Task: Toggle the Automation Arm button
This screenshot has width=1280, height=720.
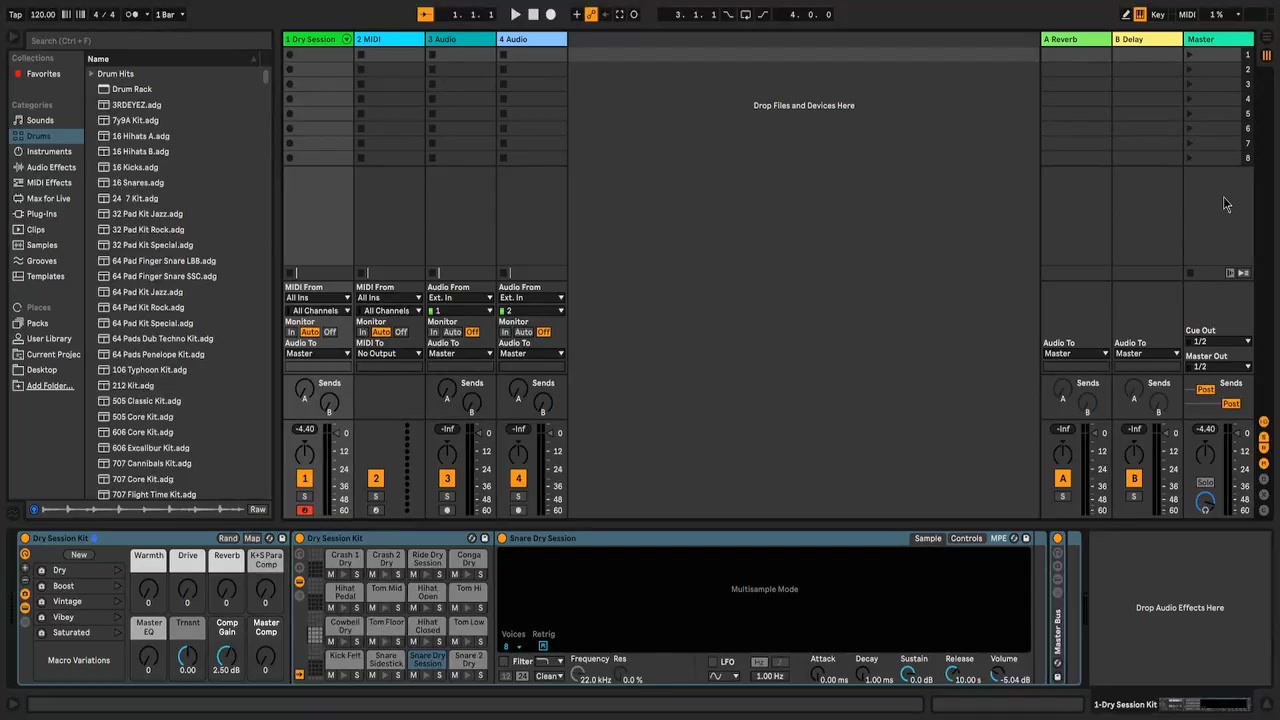Action: click(x=591, y=15)
